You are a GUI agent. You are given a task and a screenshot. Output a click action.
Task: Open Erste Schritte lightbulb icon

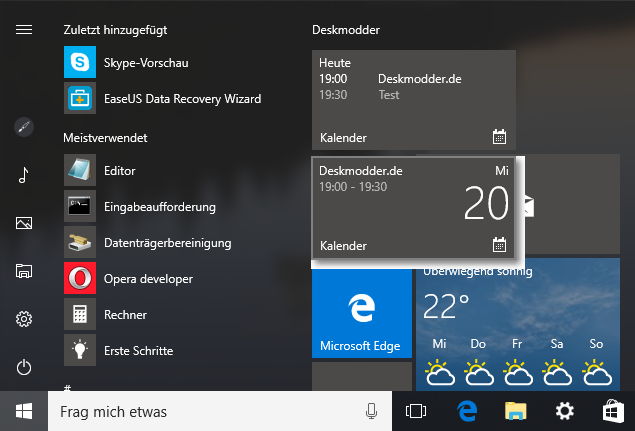80,350
